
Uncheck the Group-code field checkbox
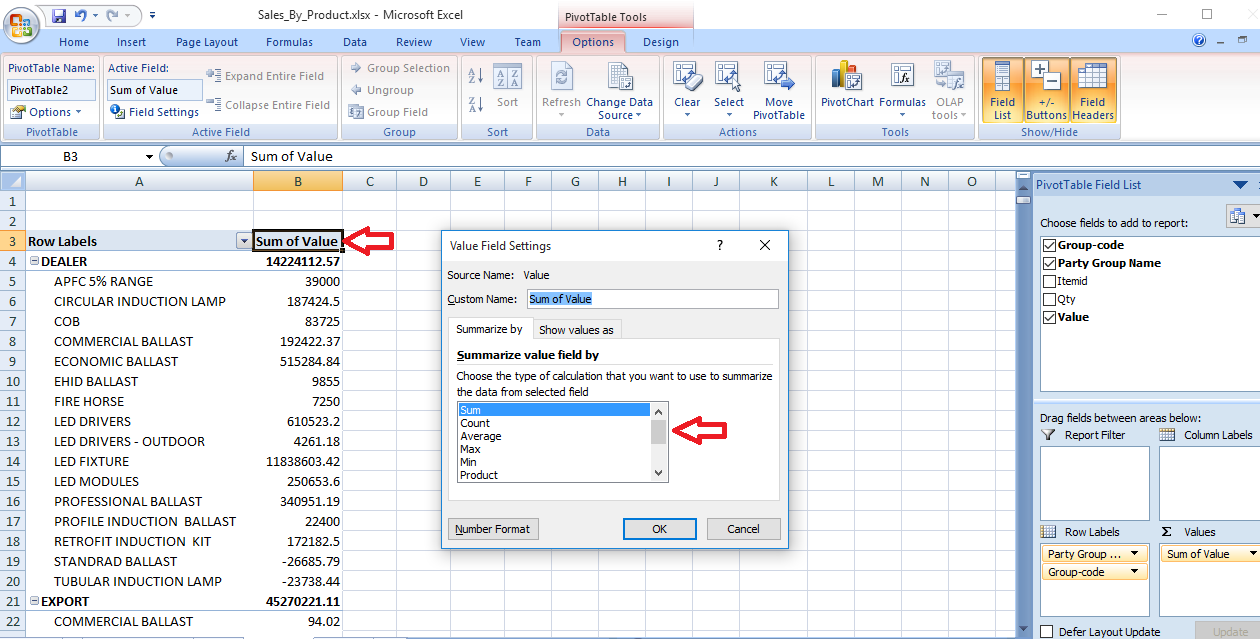pyautogui.click(x=1049, y=245)
